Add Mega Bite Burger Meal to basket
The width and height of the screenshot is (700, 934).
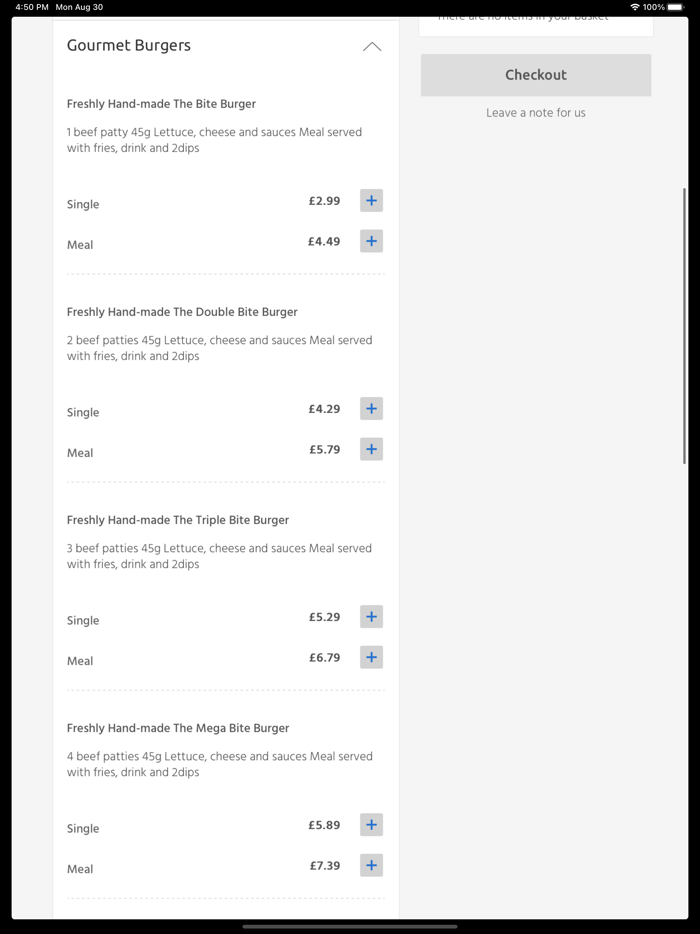371,865
